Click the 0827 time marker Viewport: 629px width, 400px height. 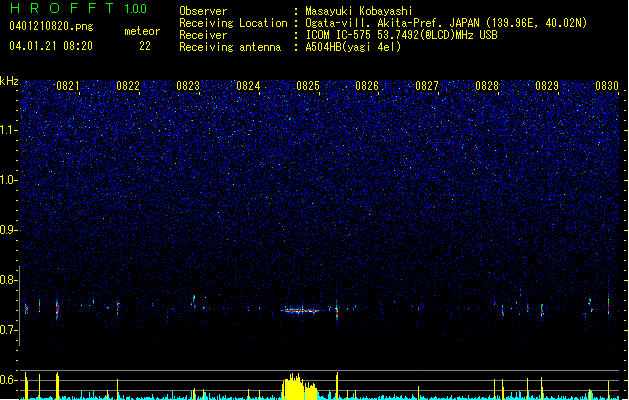tap(427, 86)
